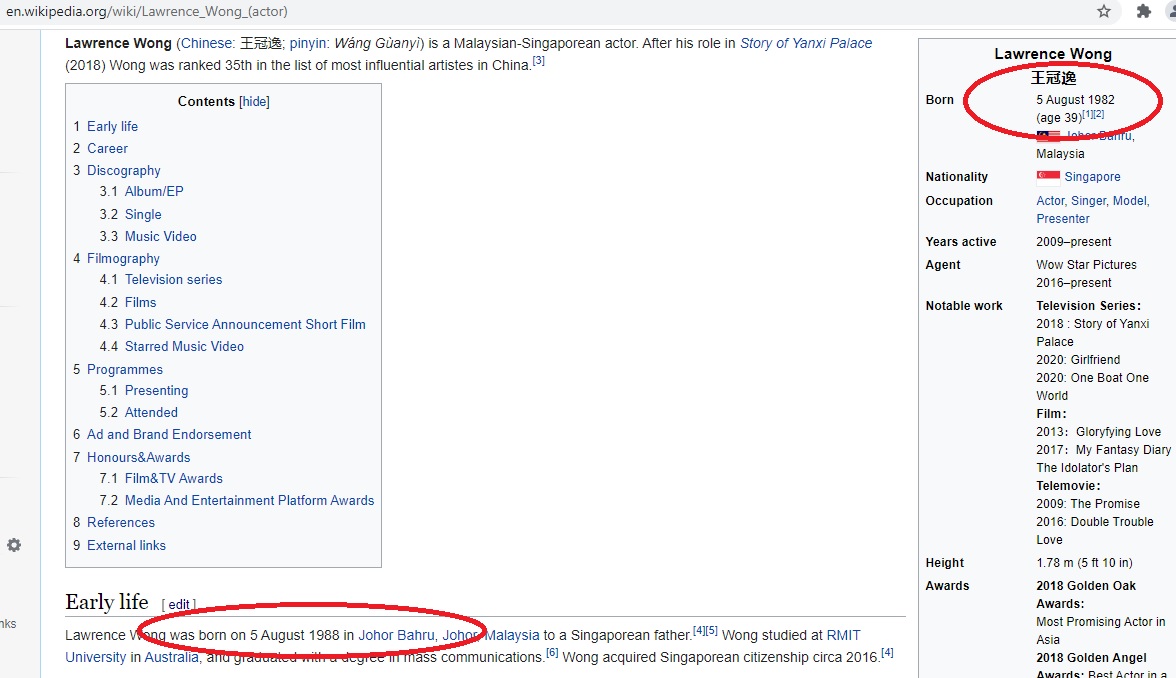Jump to Early life contents entry
Screen dimensions: 1176x678
112,126
